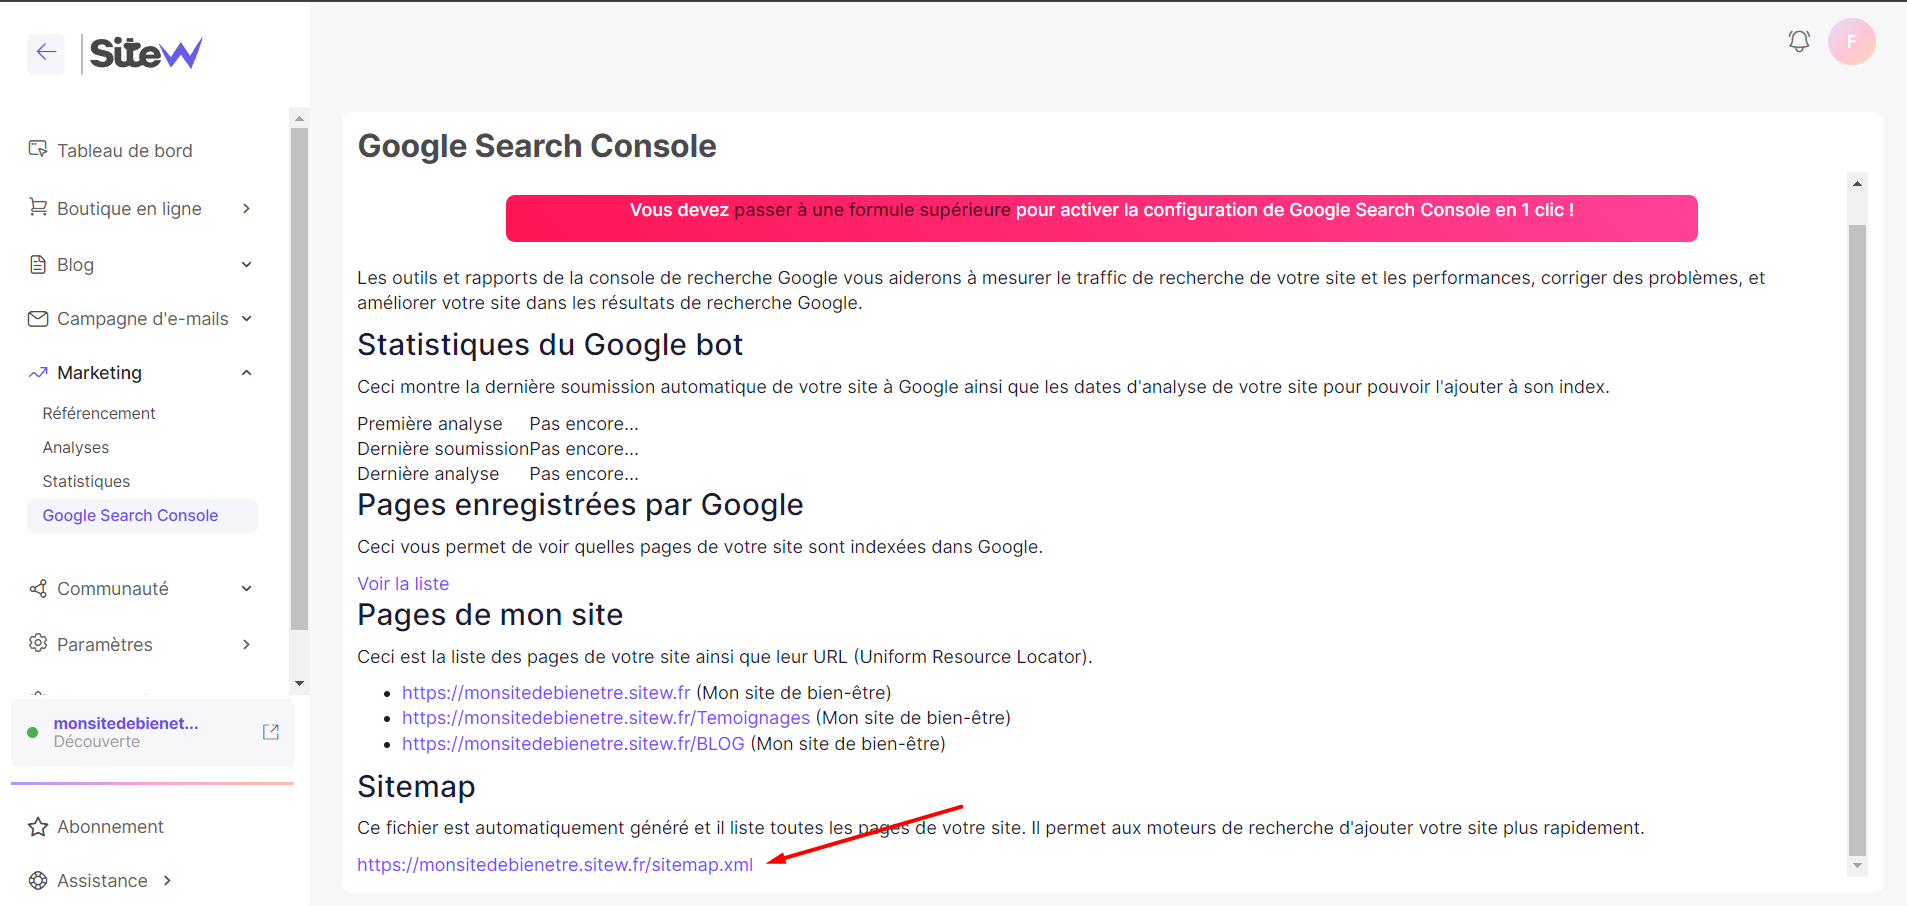Click content panel scroll down arrow
This screenshot has width=1907, height=906.
[1857, 866]
